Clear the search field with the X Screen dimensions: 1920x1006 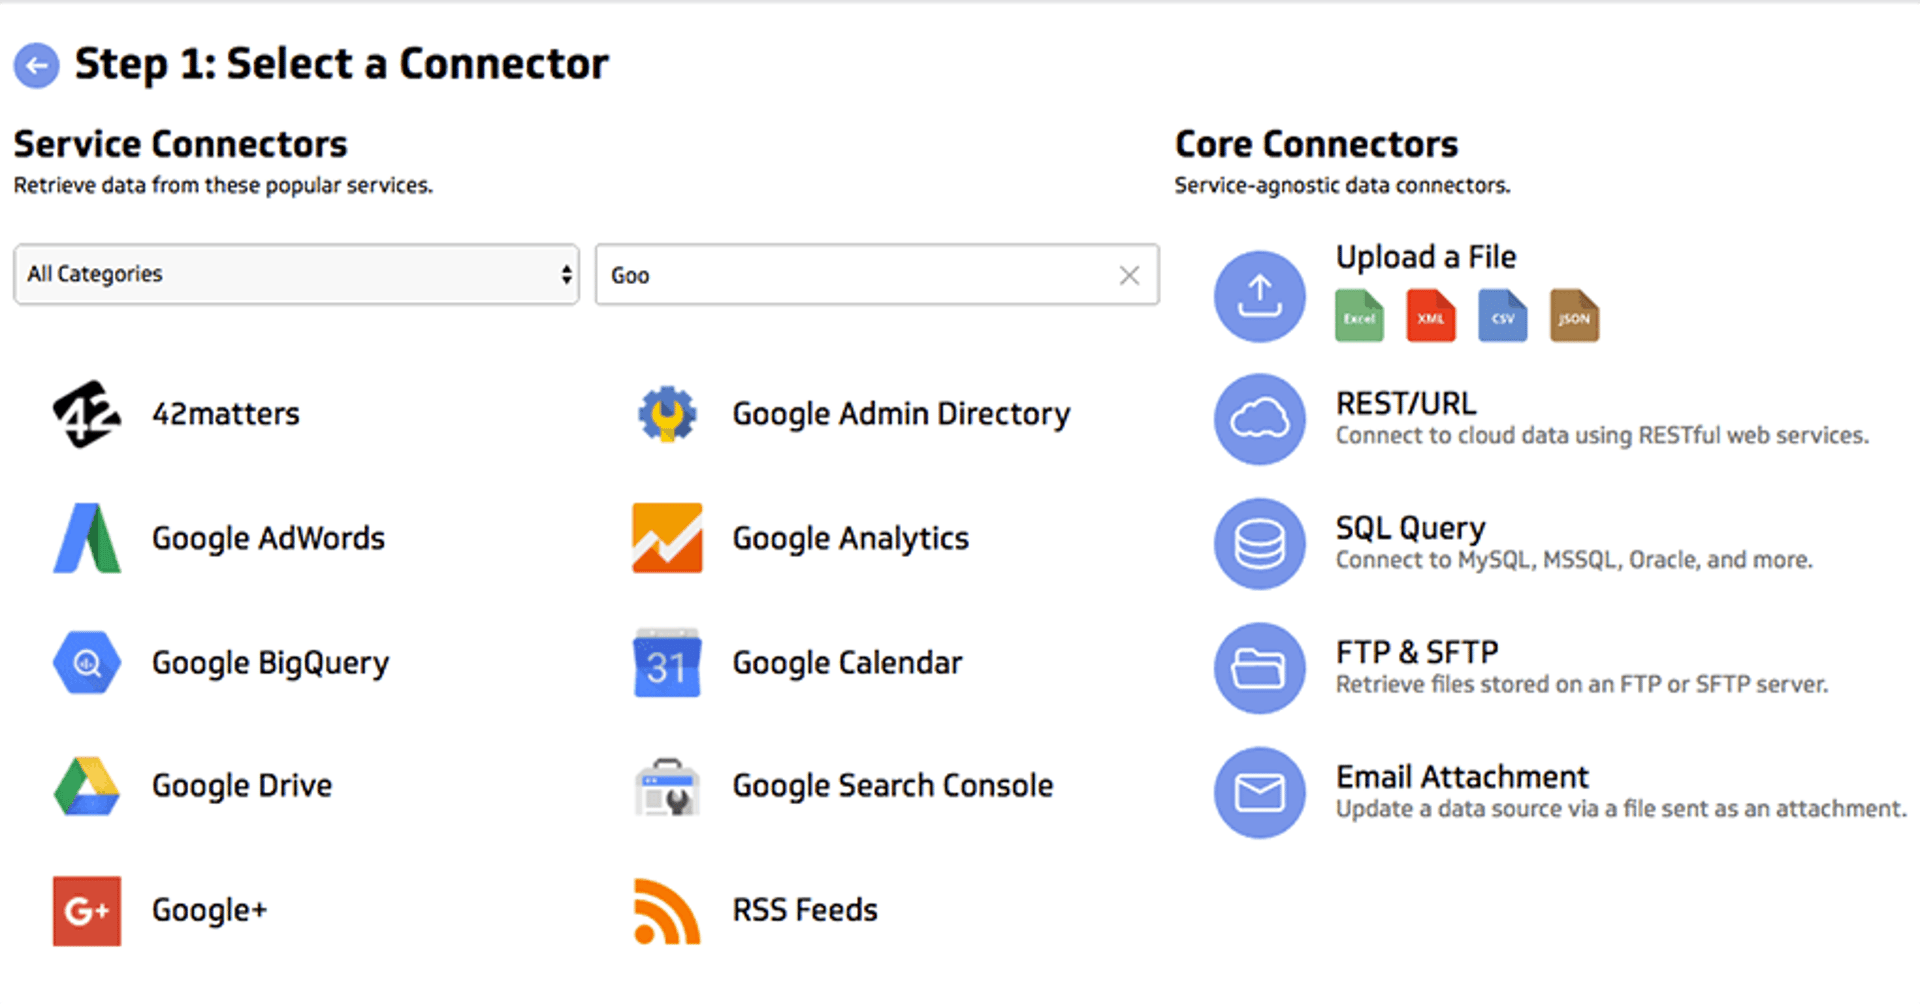(x=1130, y=274)
